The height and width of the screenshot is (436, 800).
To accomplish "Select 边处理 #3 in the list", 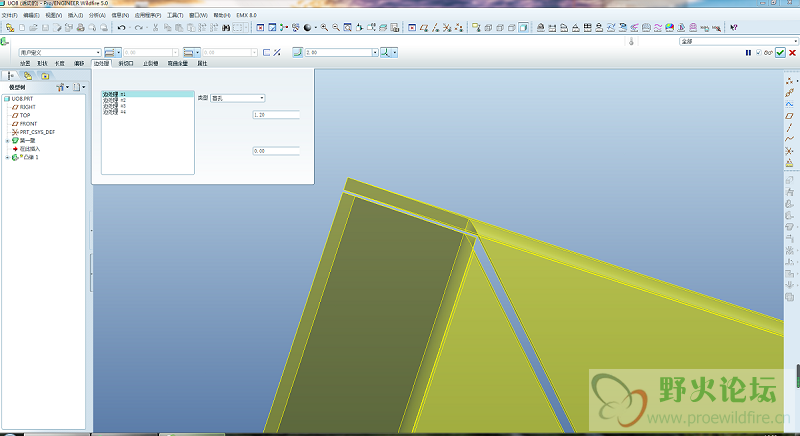I will pyautogui.click(x=114, y=105).
